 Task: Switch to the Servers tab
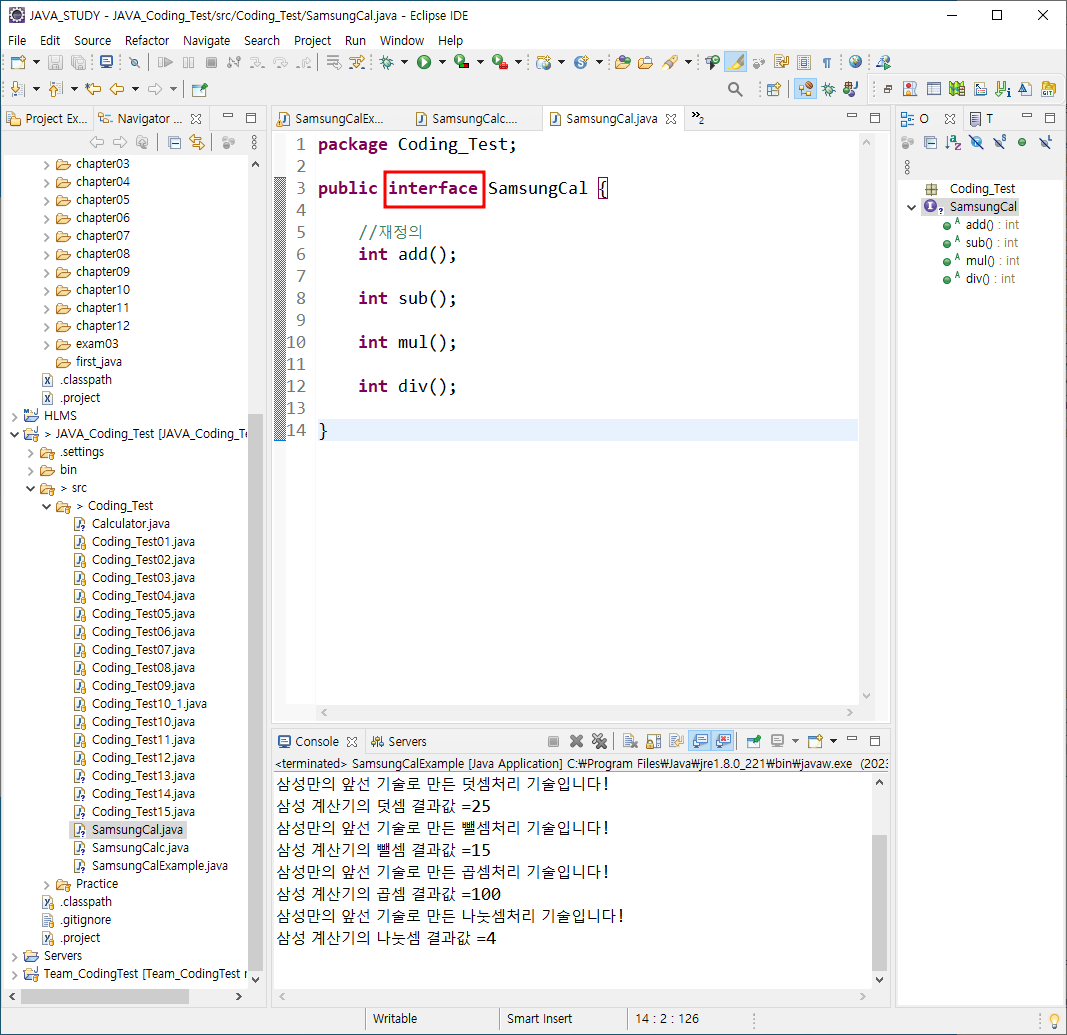[x=399, y=742]
